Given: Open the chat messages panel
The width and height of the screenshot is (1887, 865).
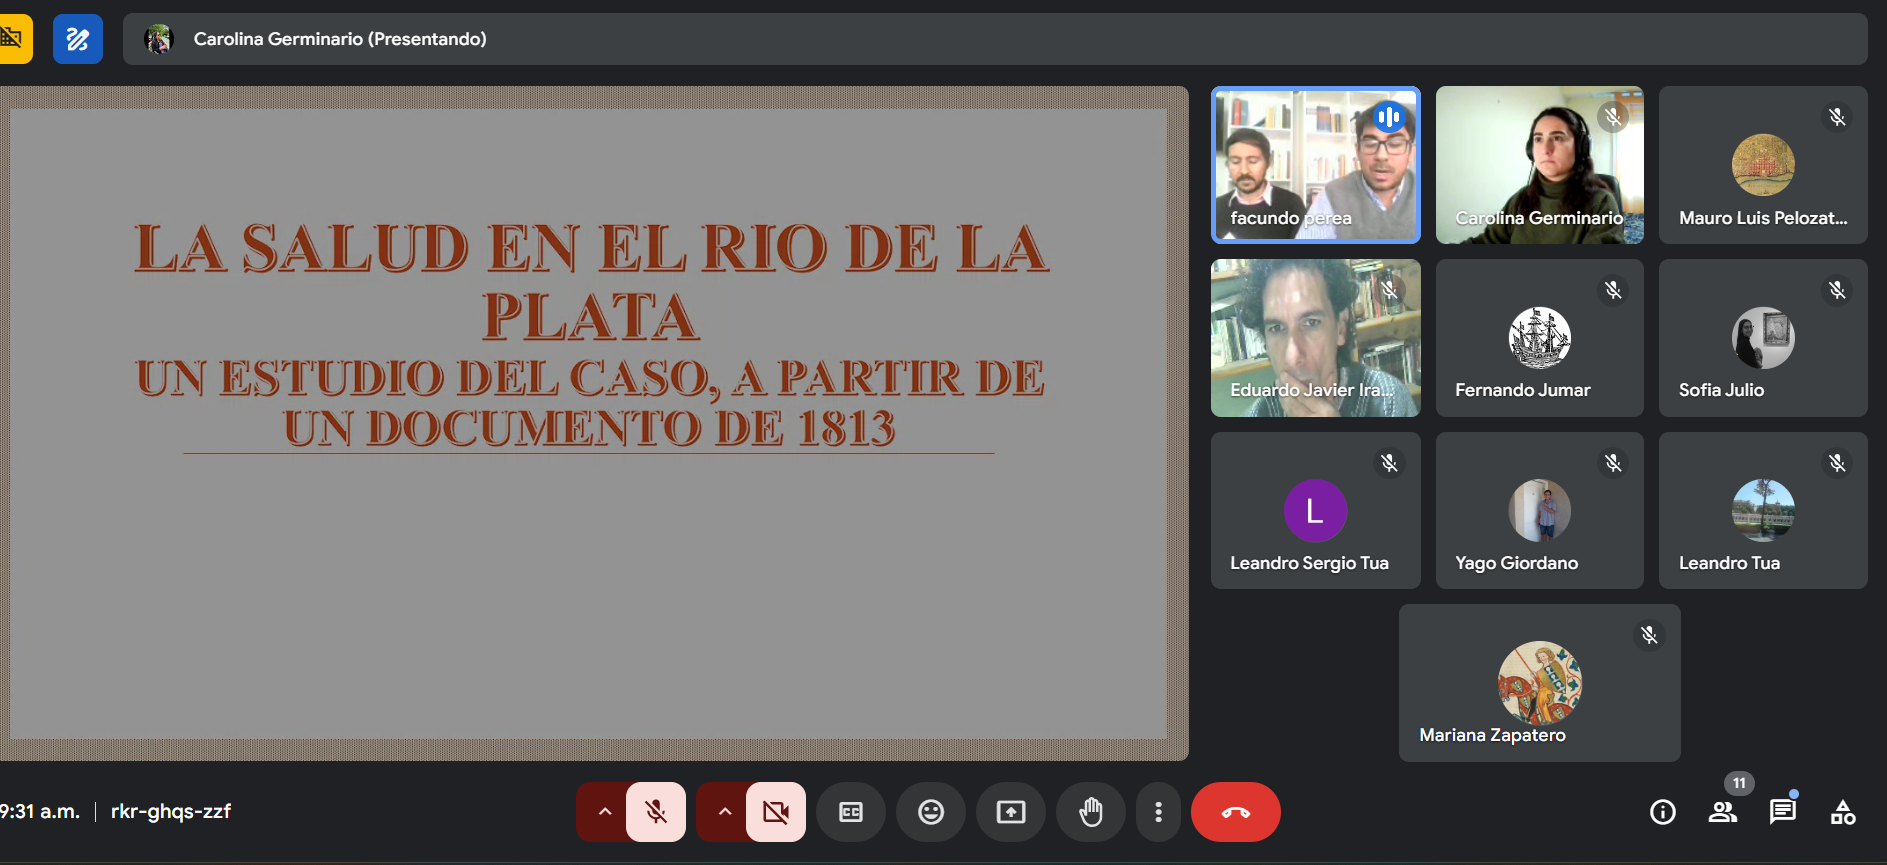Looking at the screenshot, I should pyautogui.click(x=1782, y=812).
